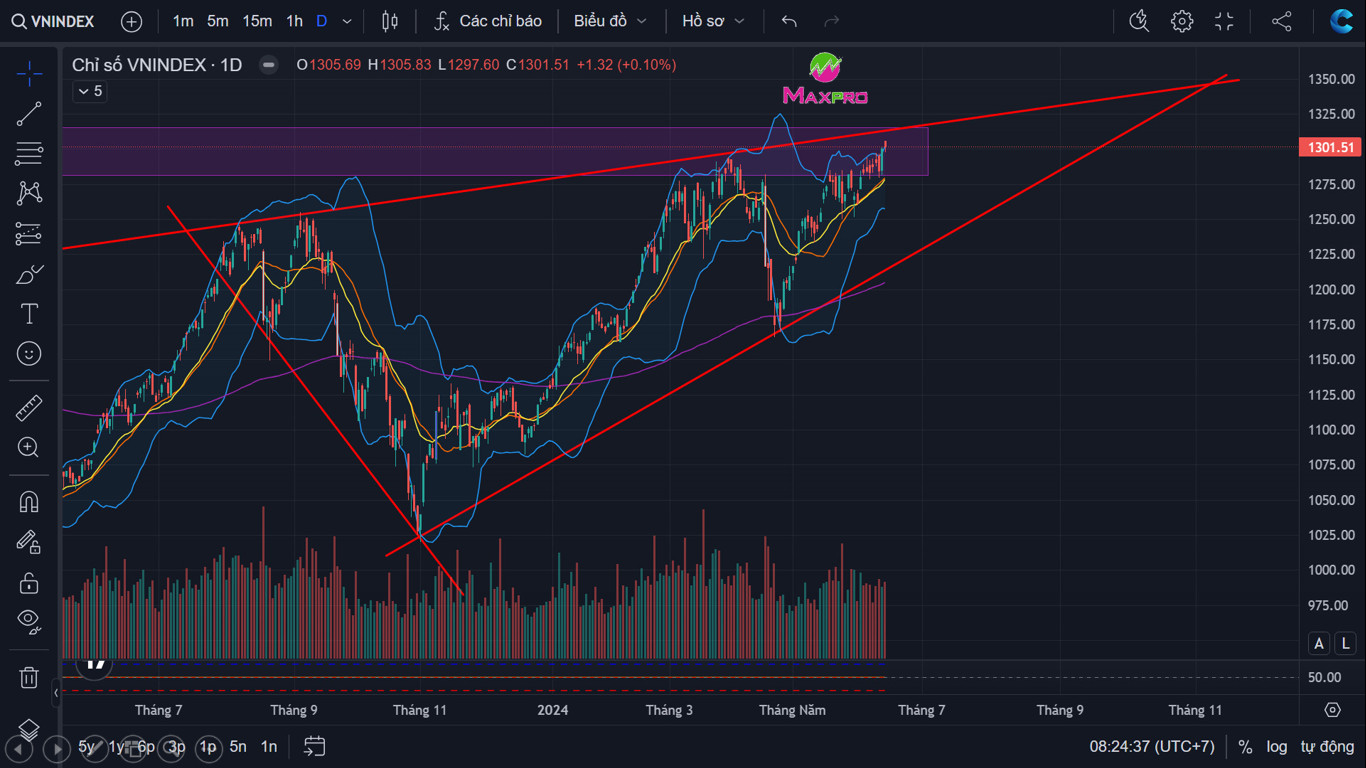This screenshot has width=1366, height=768.
Task: Select the brush drawing tool
Action: click(x=29, y=274)
